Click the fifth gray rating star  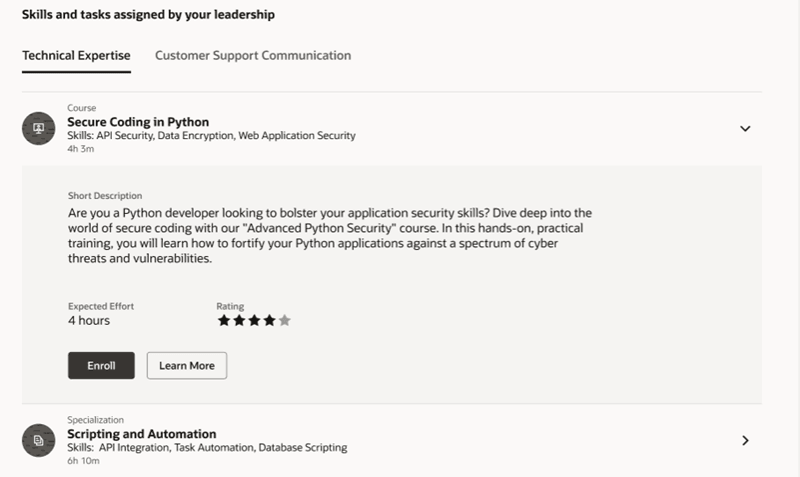pyautogui.click(x=285, y=320)
